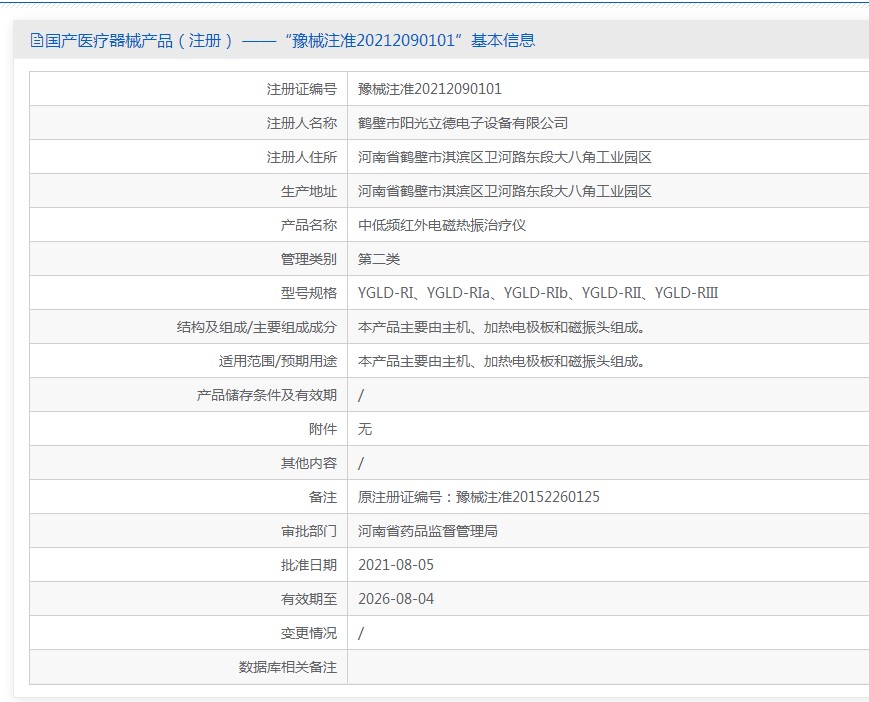Image resolution: width=869 pixels, height=702 pixels.
Task: Select the value 无 in the 附件 row
Action: 365,429
